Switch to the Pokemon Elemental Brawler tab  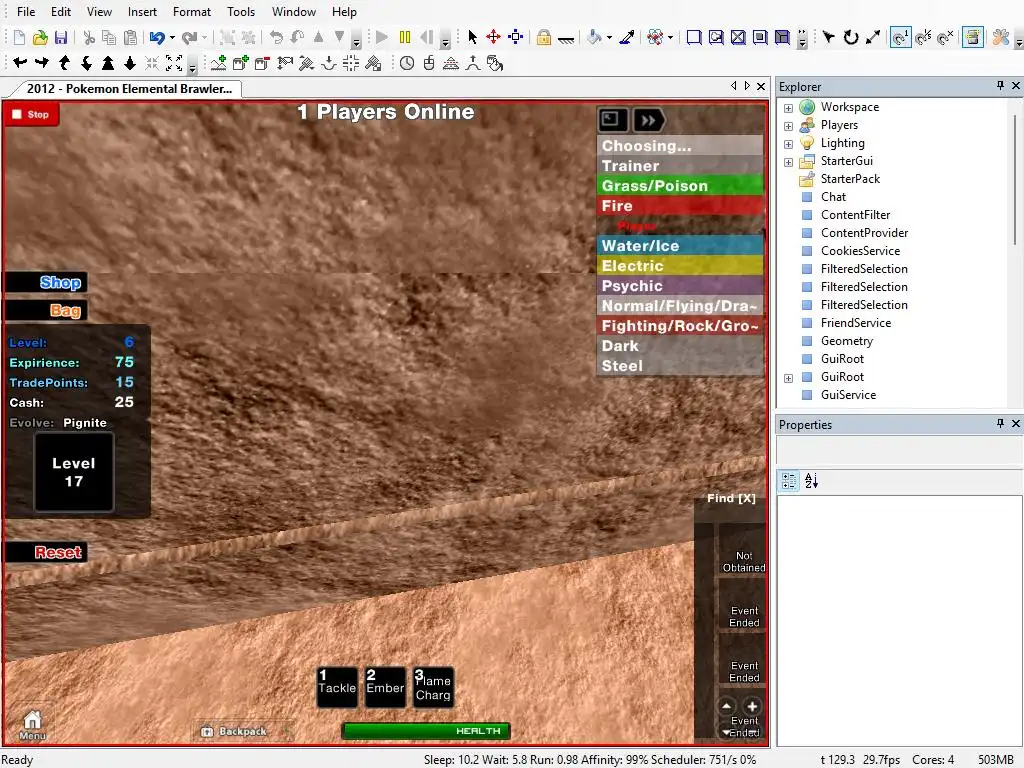[x=129, y=89]
